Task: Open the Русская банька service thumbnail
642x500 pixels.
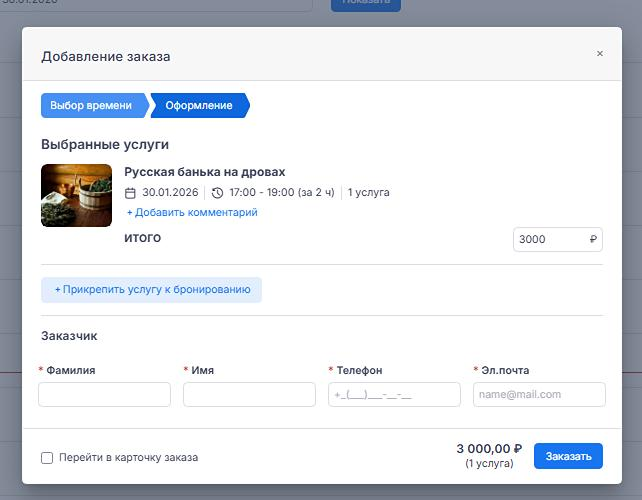Action: tap(76, 195)
